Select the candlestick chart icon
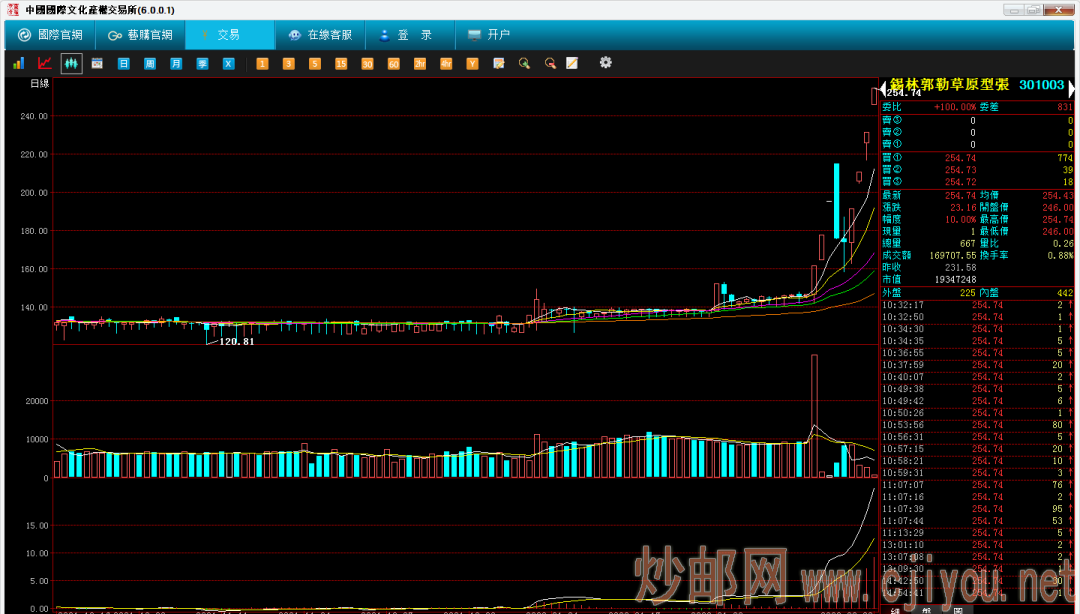1080x614 pixels. pos(71,63)
